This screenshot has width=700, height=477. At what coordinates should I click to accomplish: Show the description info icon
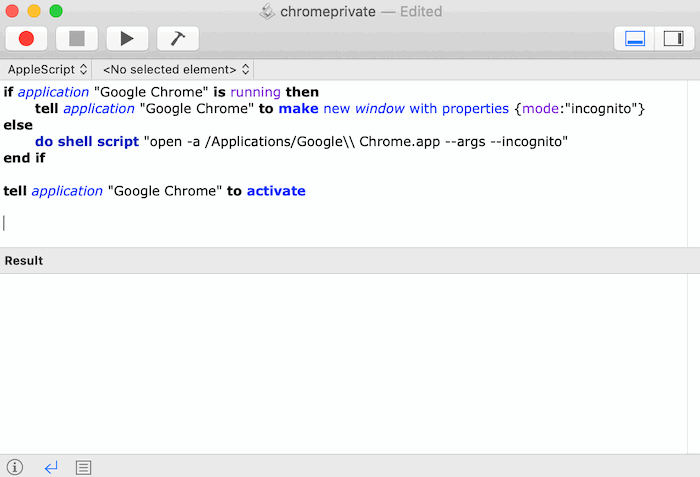pyautogui.click(x=15, y=467)
